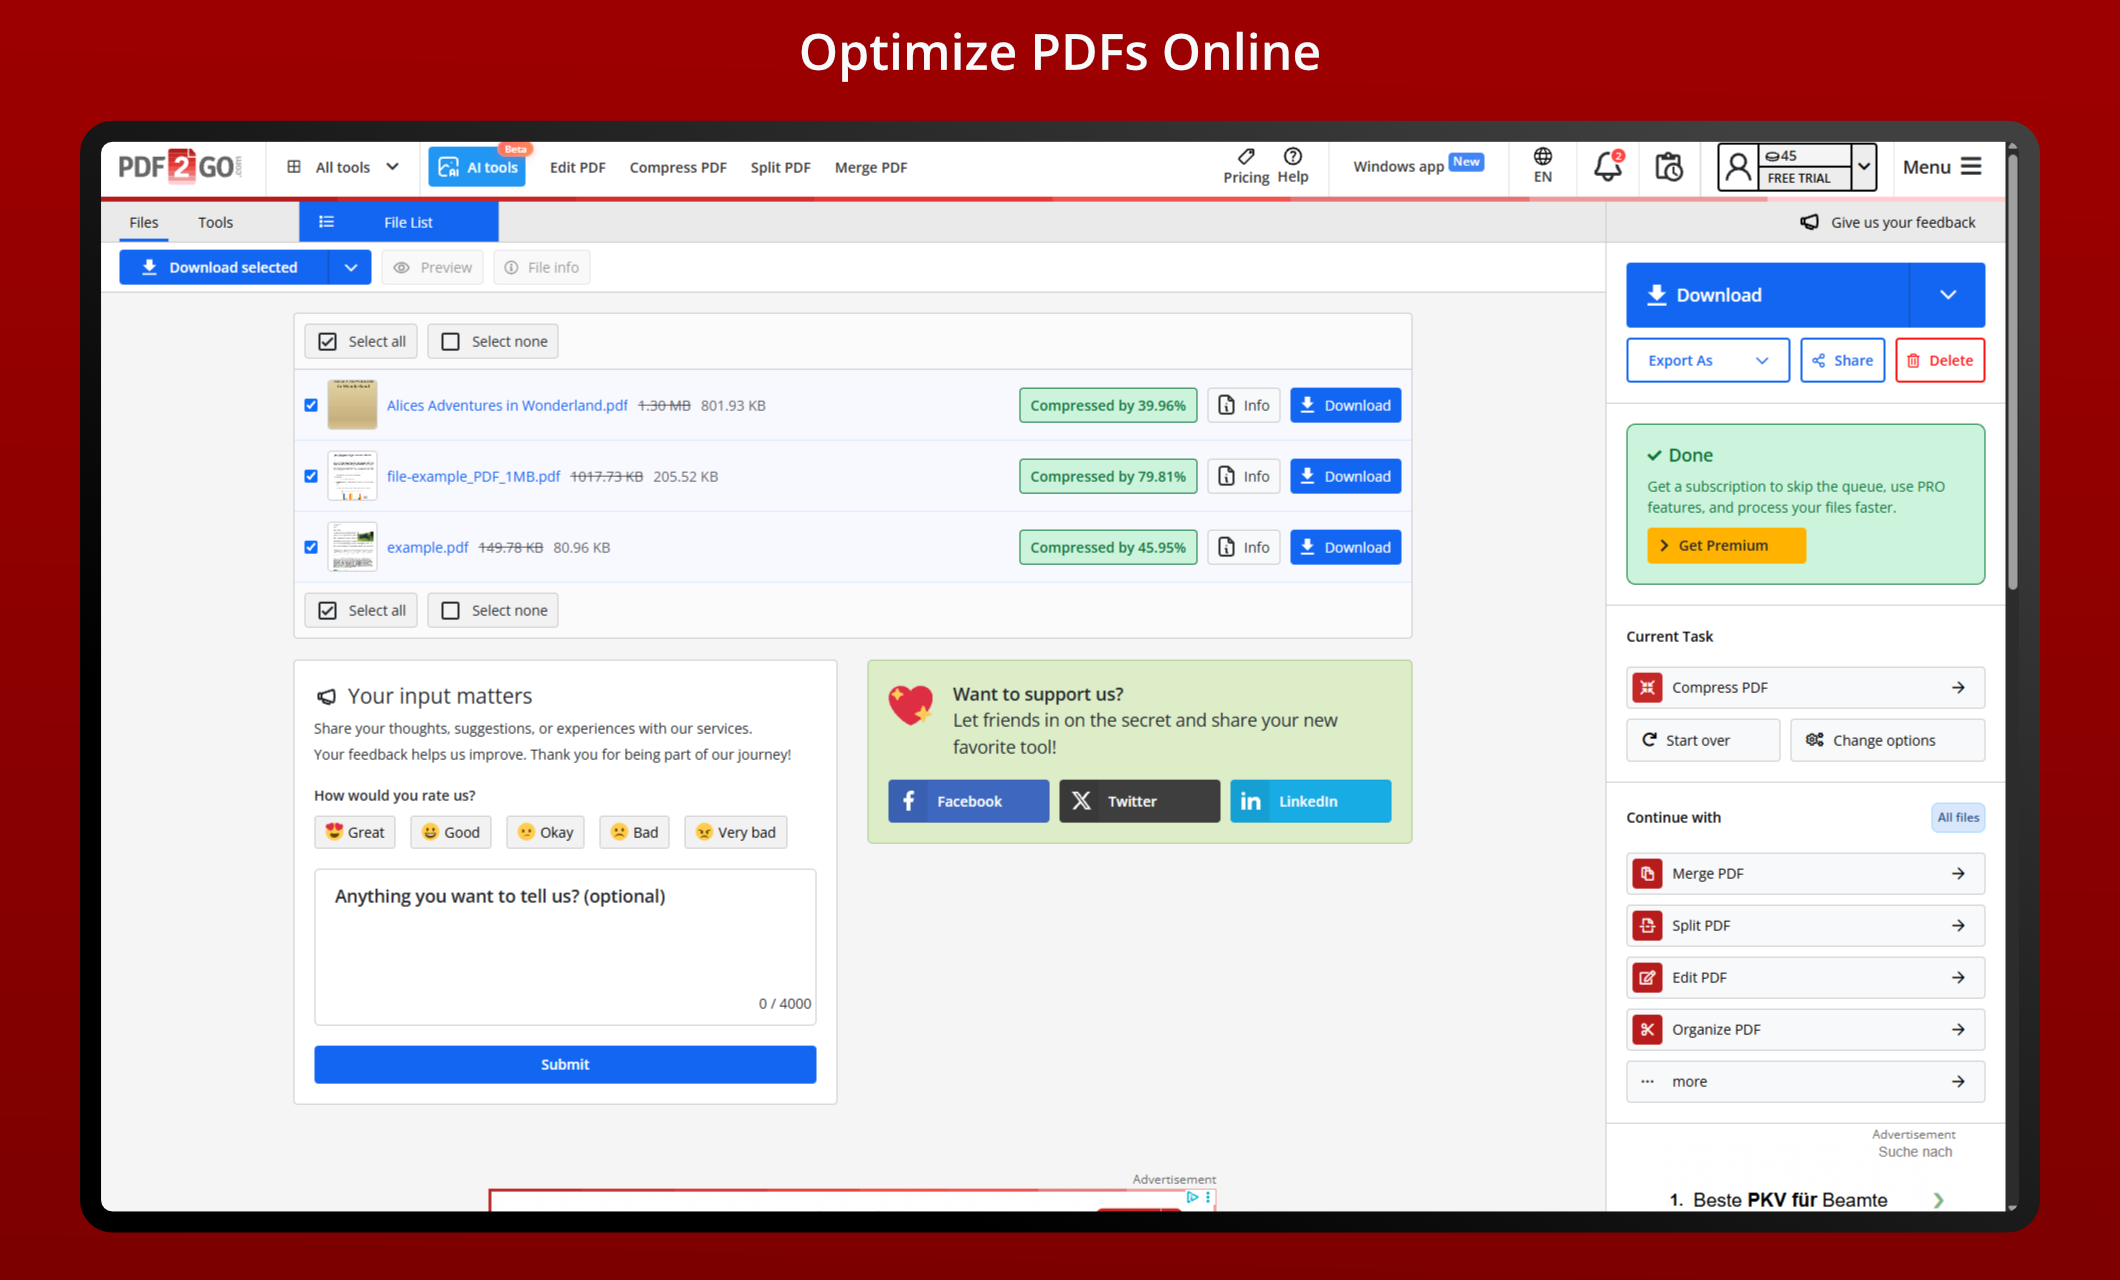Expand the Download selected dropdown arrow
2120x1280 pixels.
click(x=350, y=267)
